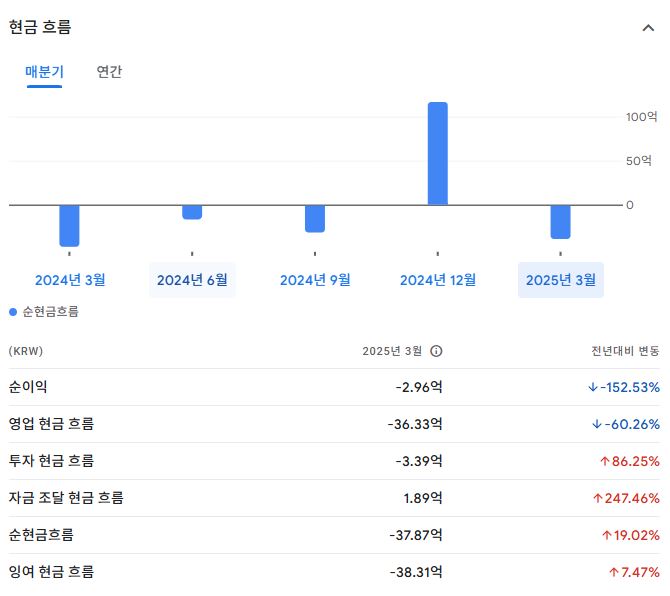
Task: Click the 2024년 6월 small negative bar
Action: (x=192, y=212)
